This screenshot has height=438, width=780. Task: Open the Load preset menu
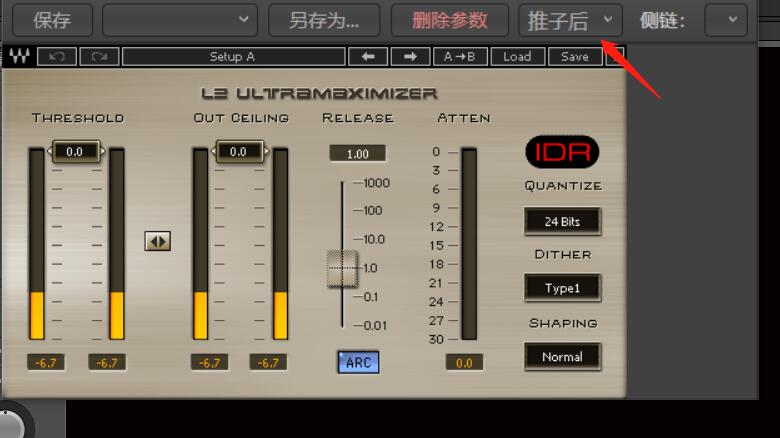(517, 56)
